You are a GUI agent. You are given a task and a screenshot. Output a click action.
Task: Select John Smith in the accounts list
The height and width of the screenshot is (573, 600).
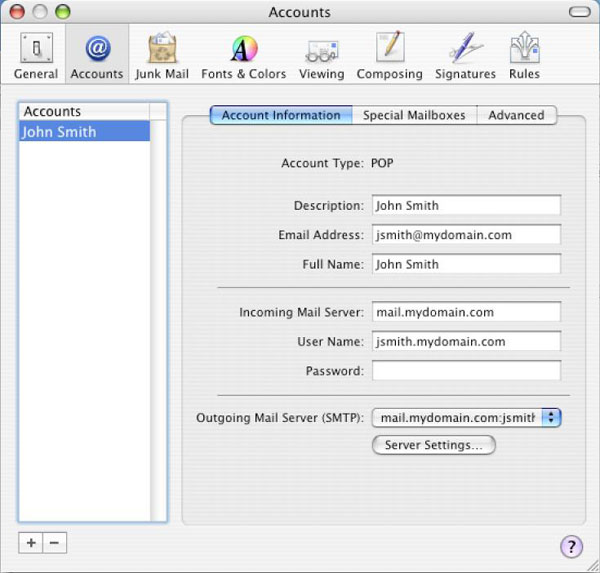click(84, 131)
